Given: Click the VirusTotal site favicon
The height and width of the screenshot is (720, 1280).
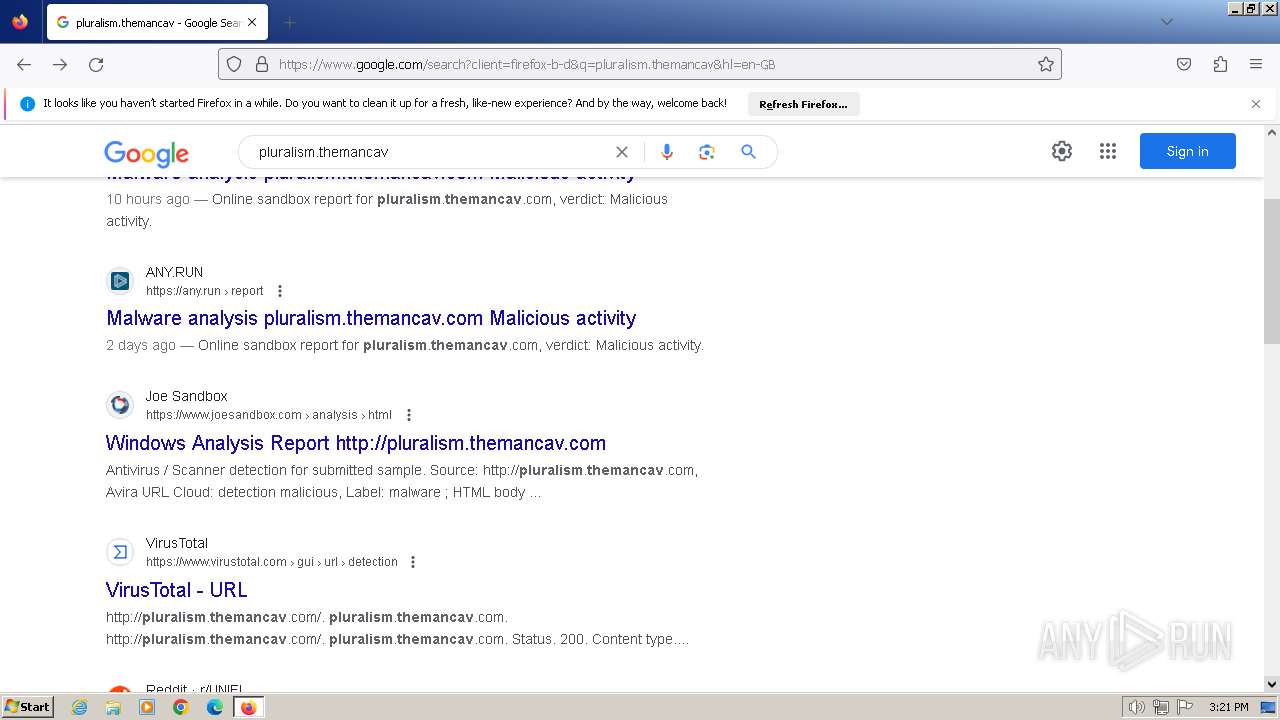Looking at the screenshot, I should [x=120, y=552].
